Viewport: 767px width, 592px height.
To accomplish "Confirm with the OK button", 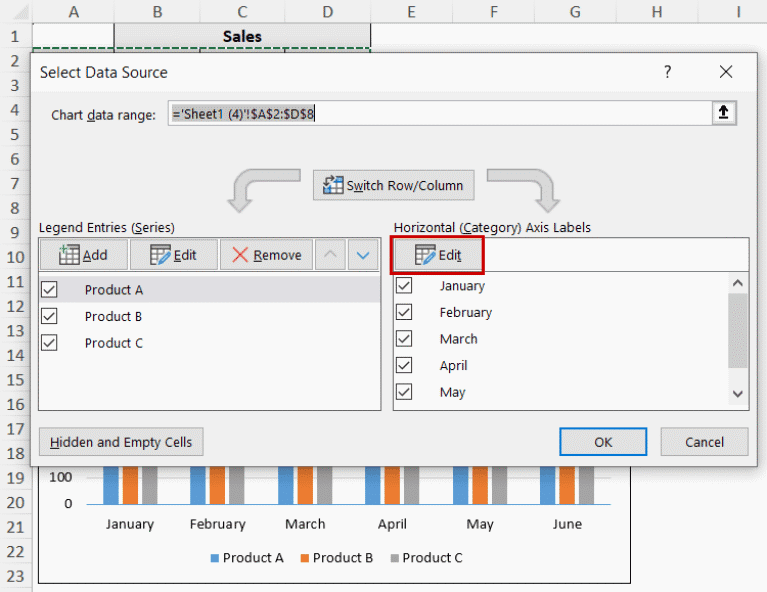I will (603, 442).
